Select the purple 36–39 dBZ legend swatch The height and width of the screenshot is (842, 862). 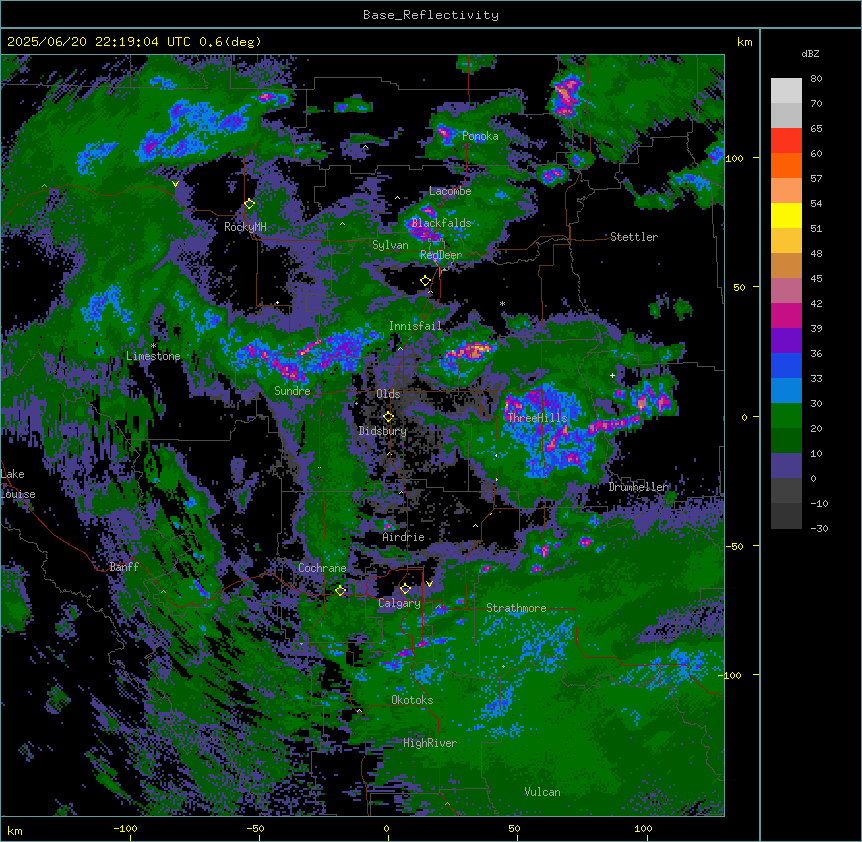[786, 341]
